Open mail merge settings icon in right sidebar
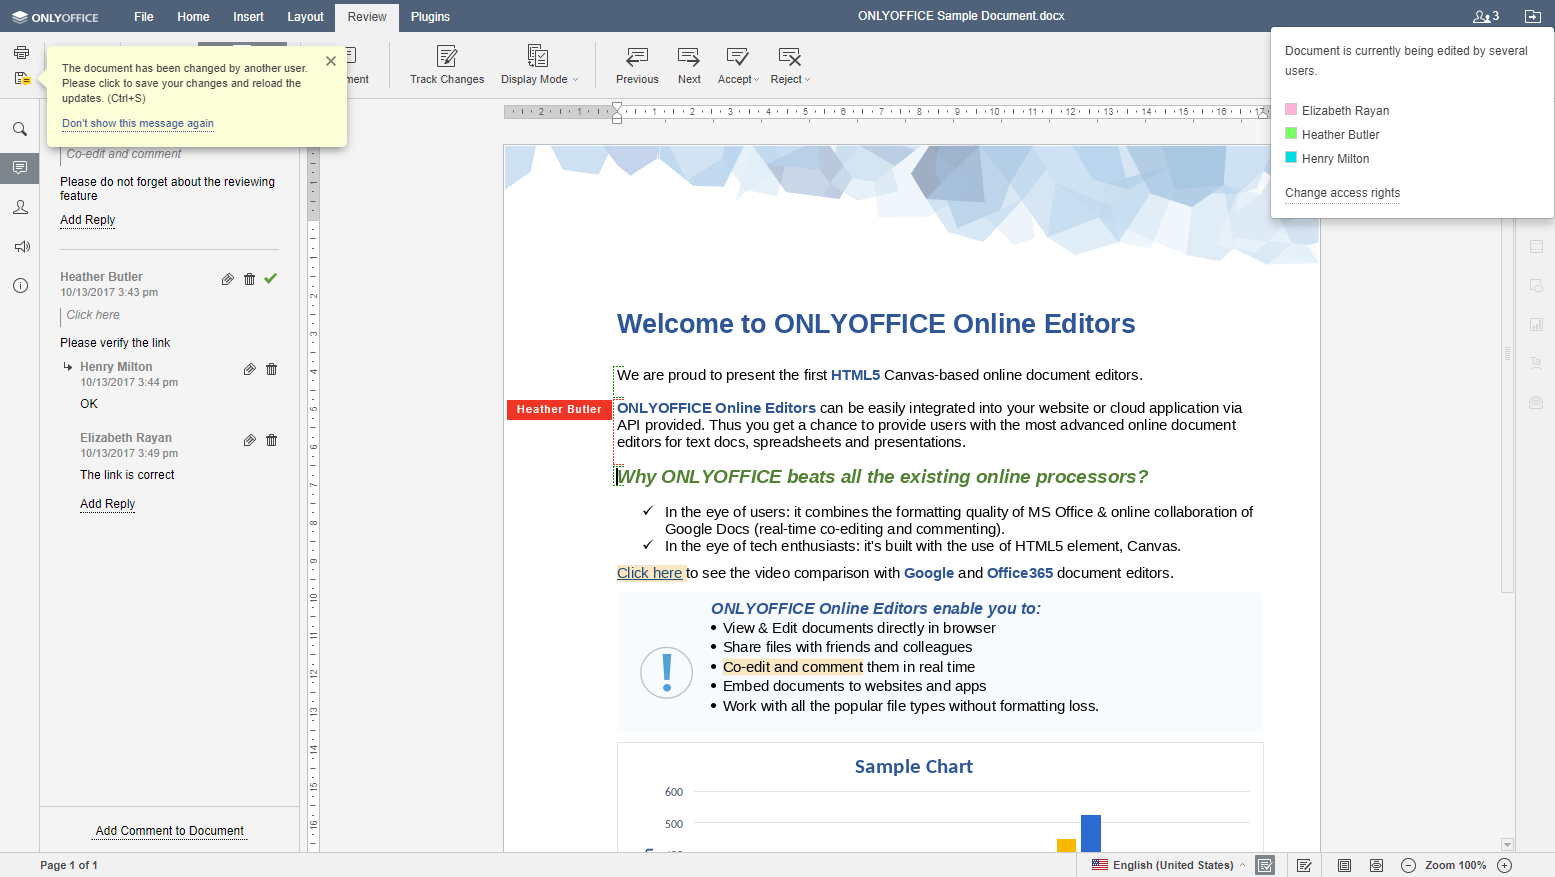This screenshot has width=1555, height=877. [1536, 402]
